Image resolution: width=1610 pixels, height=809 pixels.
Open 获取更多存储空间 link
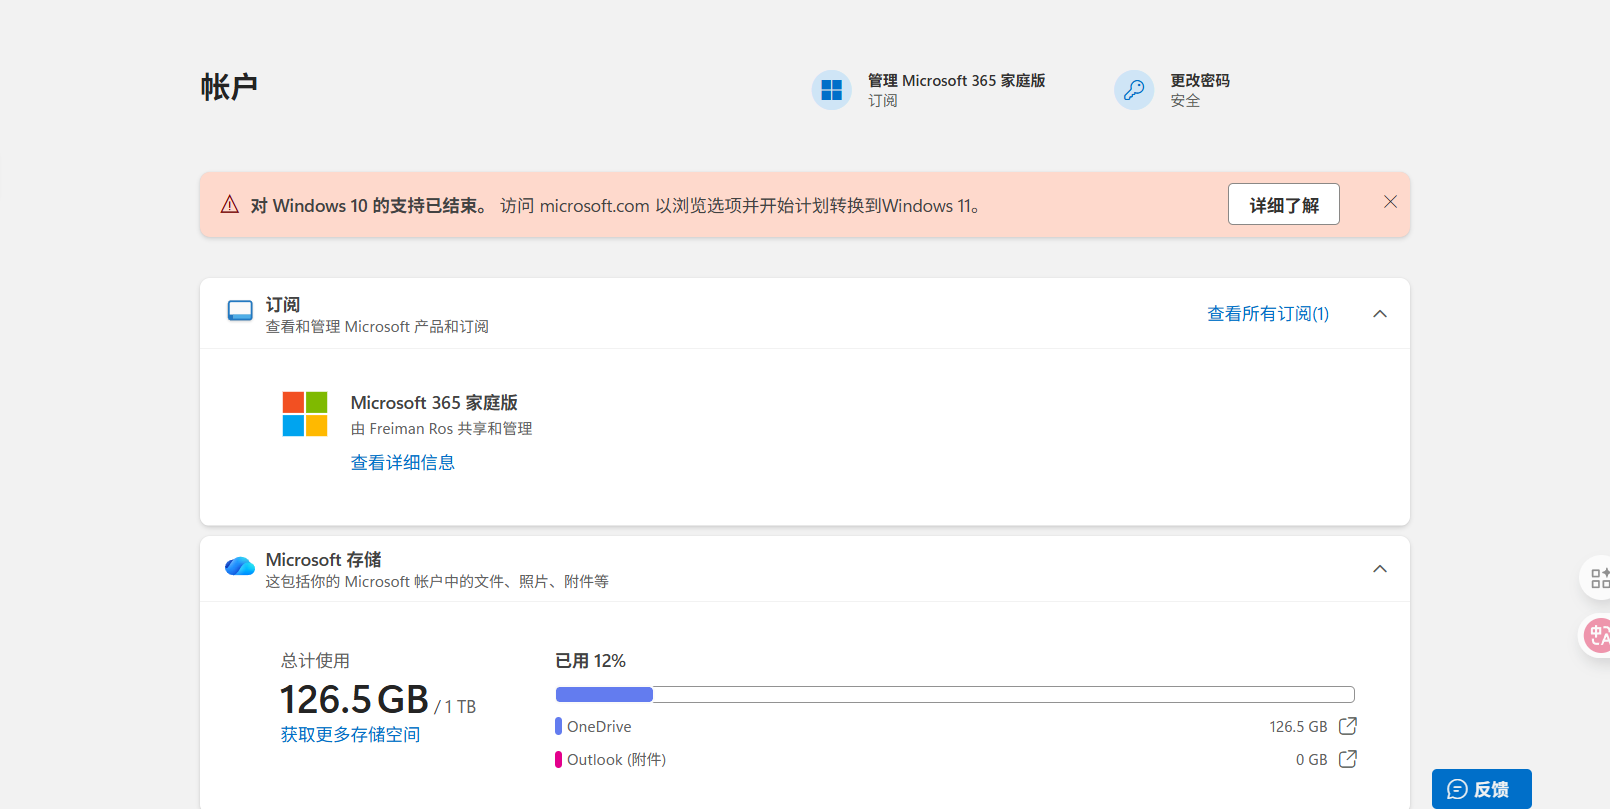[350, 734]
